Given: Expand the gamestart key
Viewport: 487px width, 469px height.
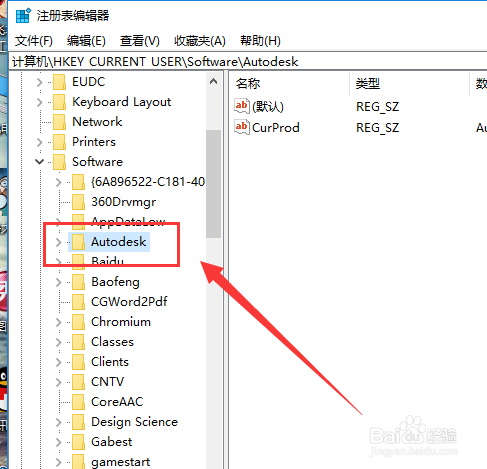Looking at the screenshot, I should click(59, 462).
